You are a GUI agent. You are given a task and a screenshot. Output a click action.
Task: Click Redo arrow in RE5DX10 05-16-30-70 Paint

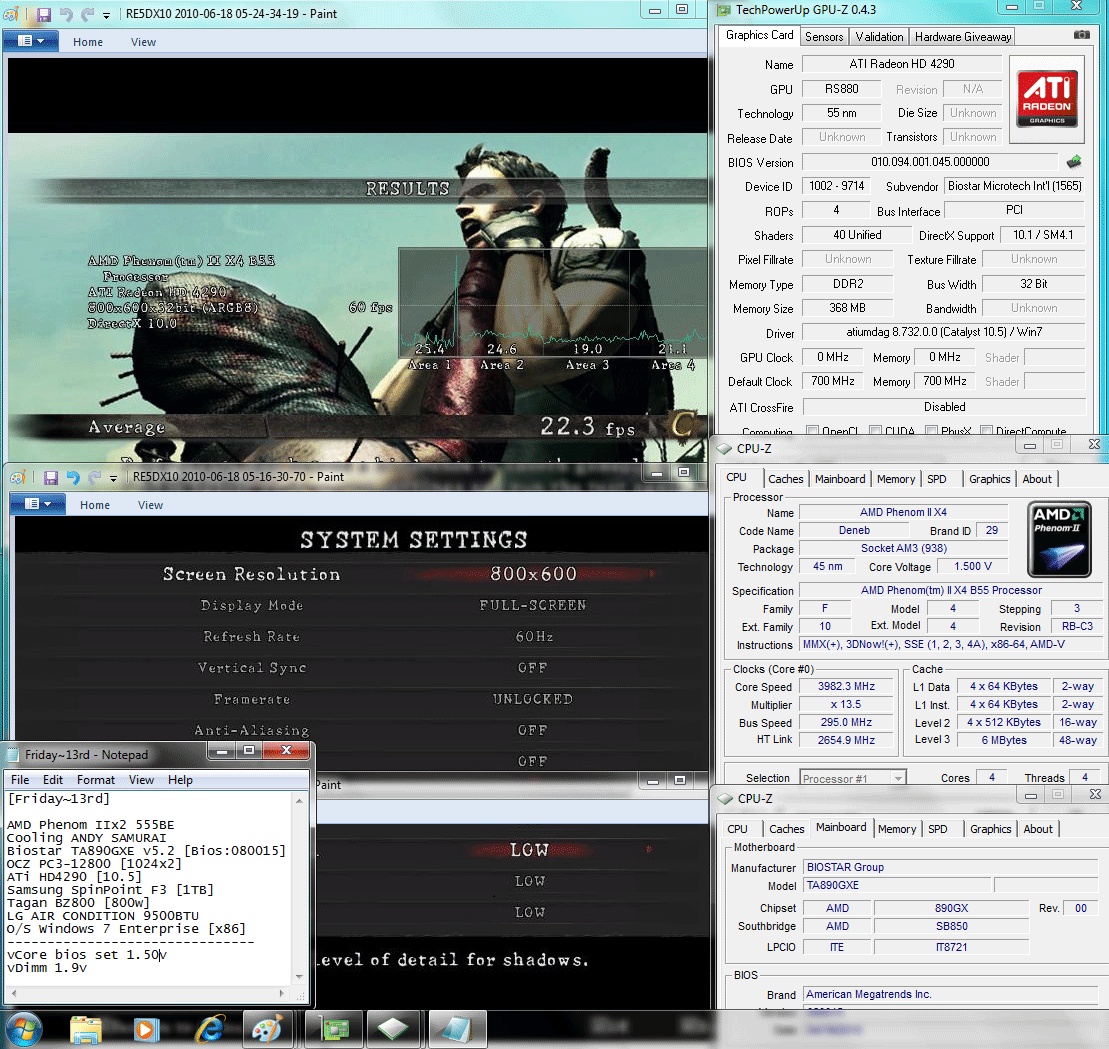pos(95,477)
